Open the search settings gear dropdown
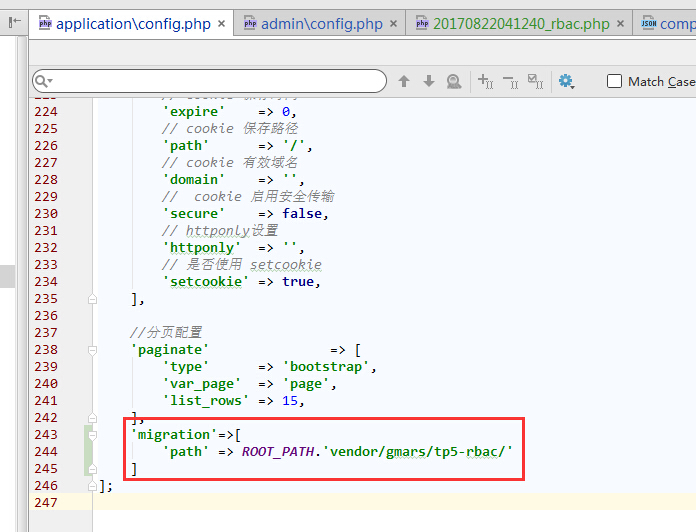 tap(567, 82)
